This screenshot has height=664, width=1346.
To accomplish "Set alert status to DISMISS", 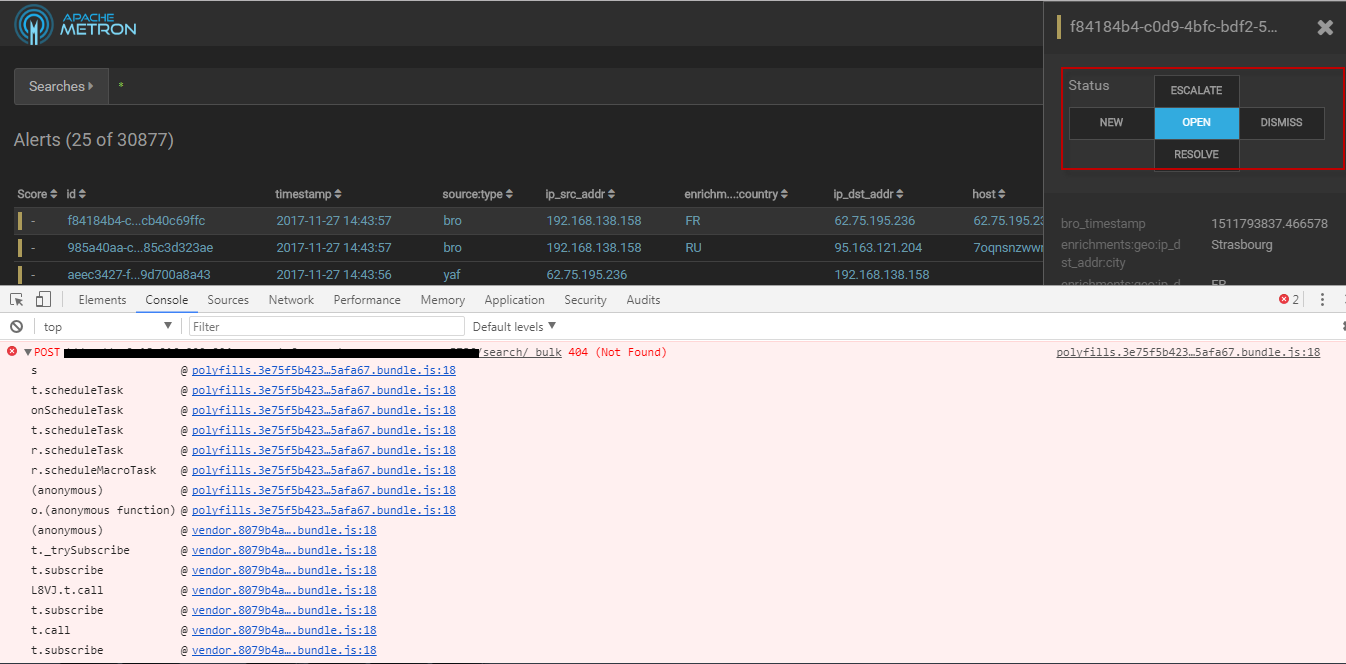I will click(x=1281, y=123).
